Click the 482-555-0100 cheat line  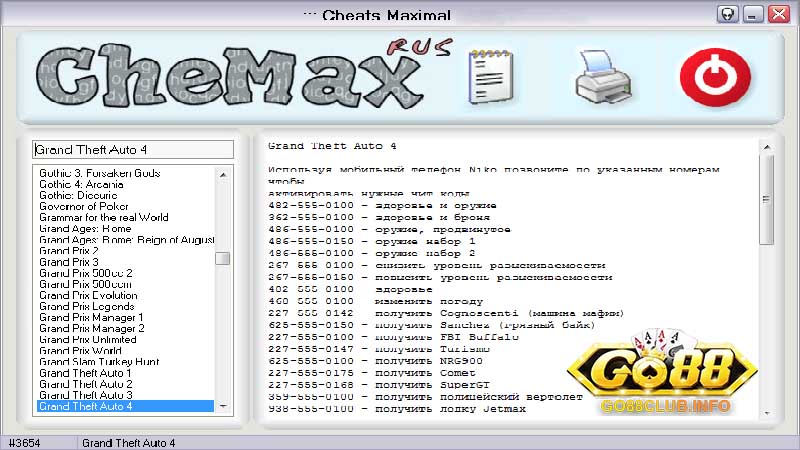point(382,206)
